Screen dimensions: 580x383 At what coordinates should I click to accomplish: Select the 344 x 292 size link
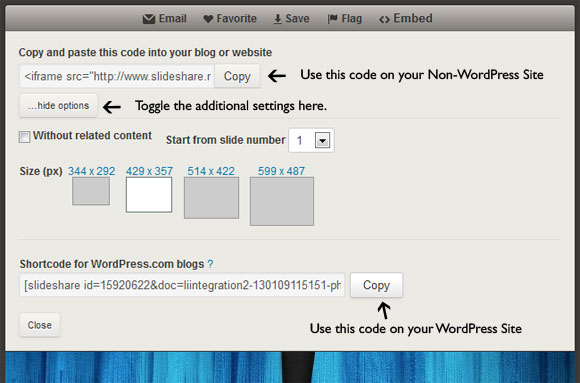[x=91, y=171]
